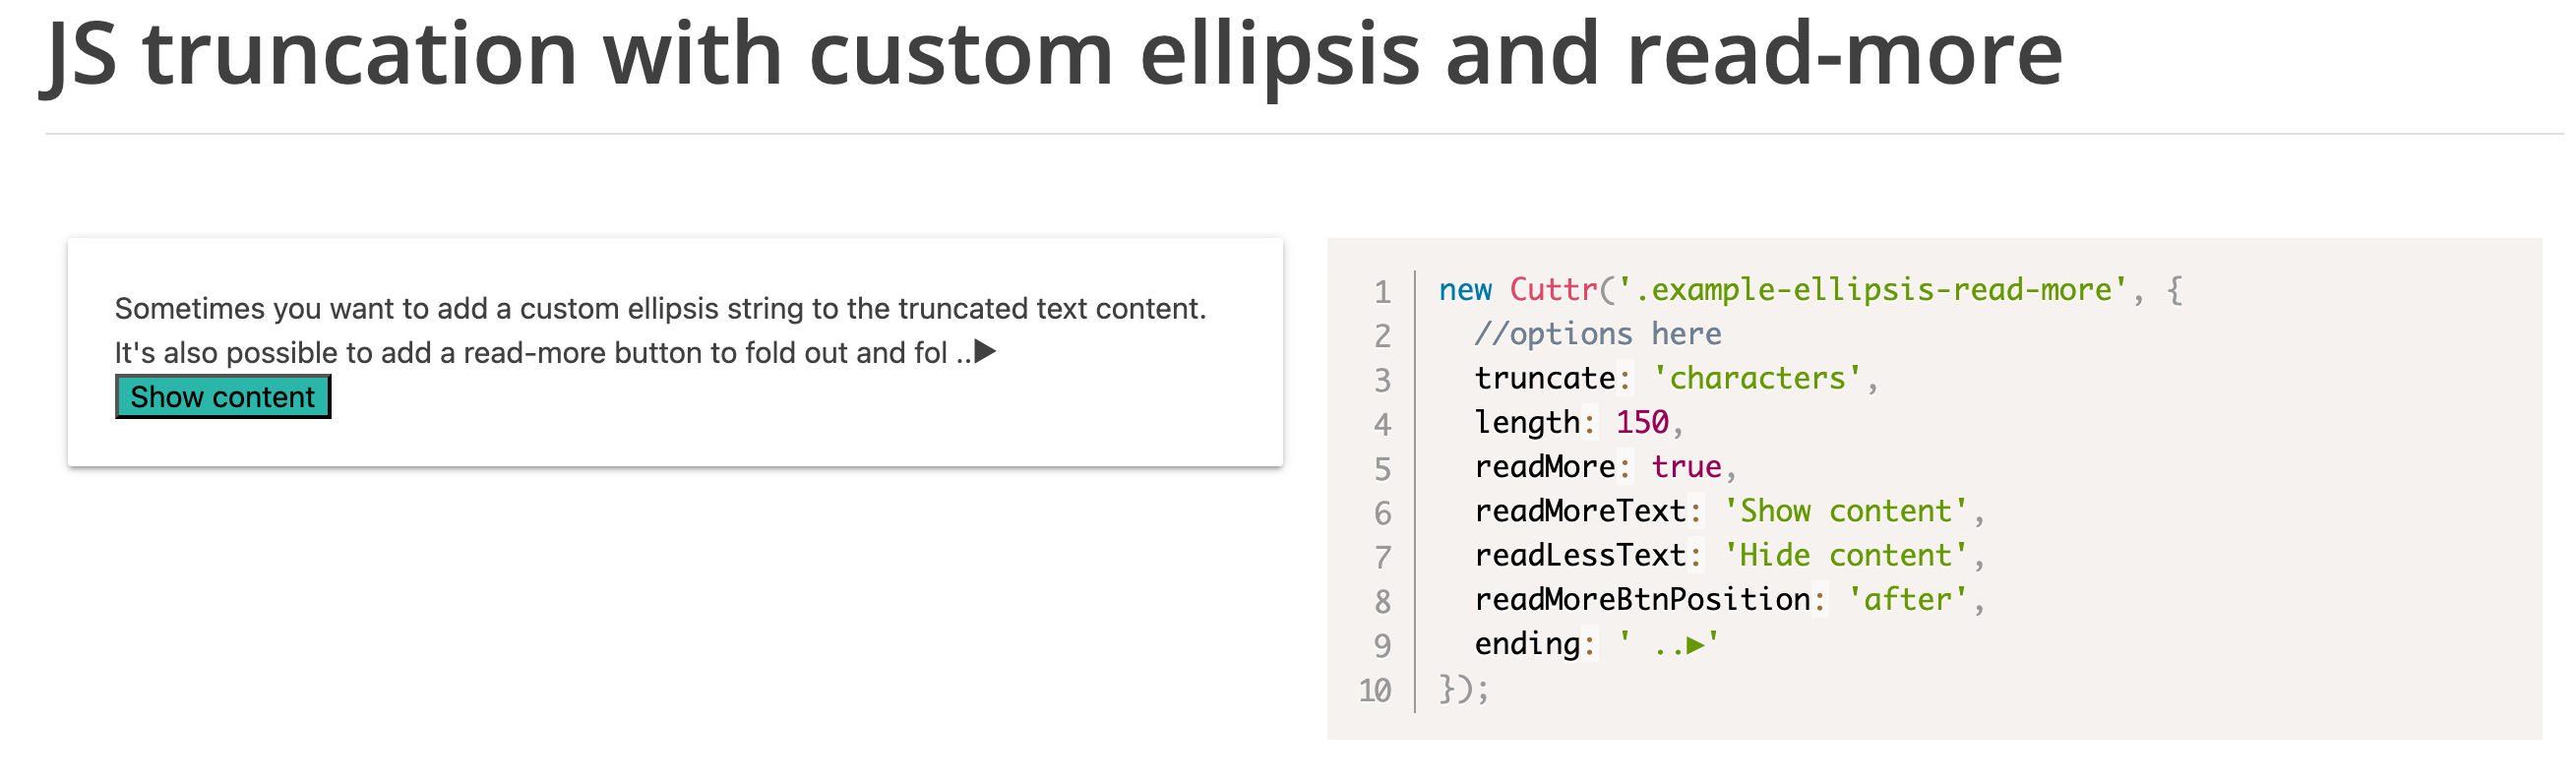The height and width of the screenshot is (781, 2576).
Task: Click the Cuttr class name in the code
Action: (1553, 290)
